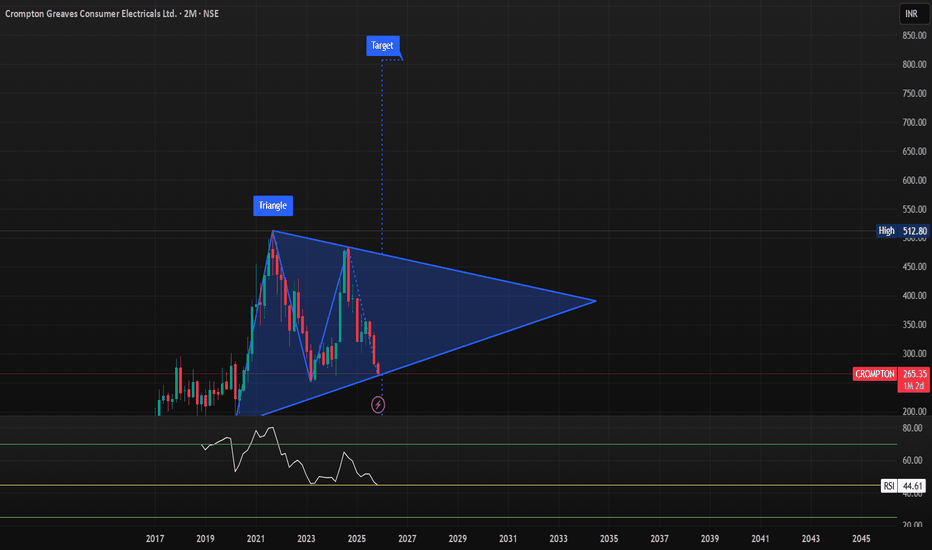Viewport: 932px width, 550px height.
Task: Click the 265.35 current price label
Action: click(x=914, y=374)
